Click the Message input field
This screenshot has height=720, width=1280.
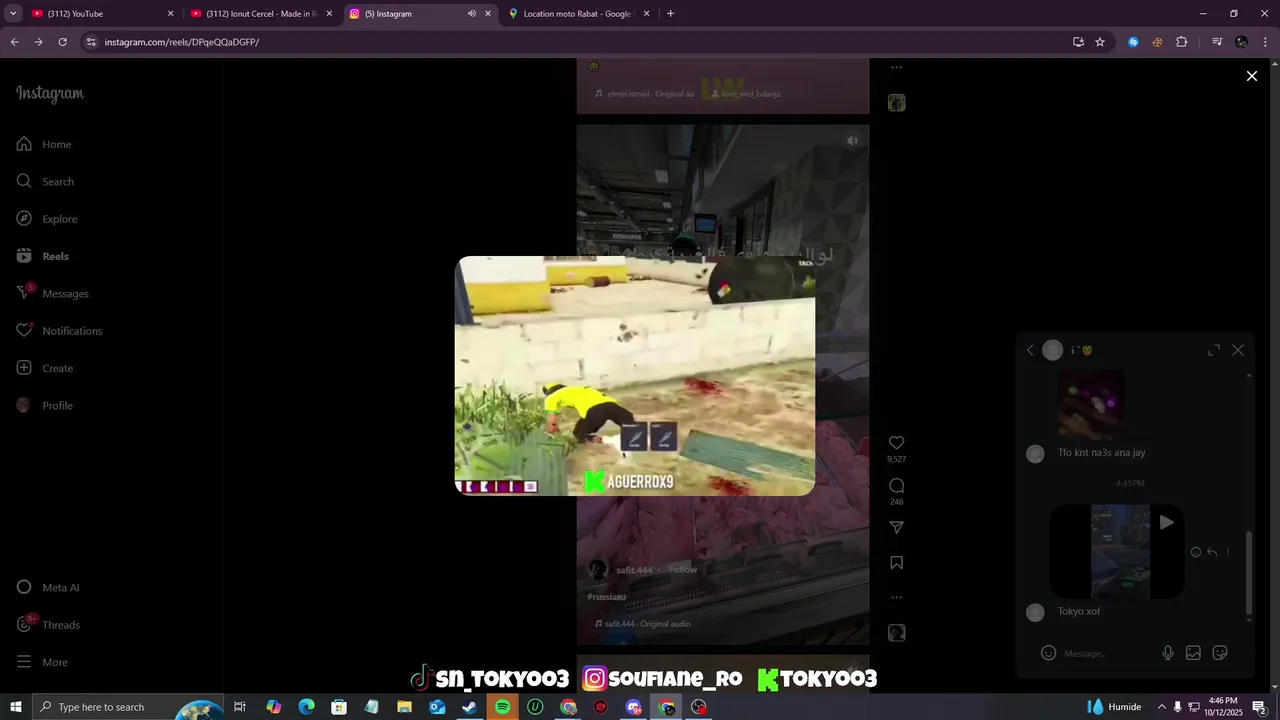tap(1106, 653)
